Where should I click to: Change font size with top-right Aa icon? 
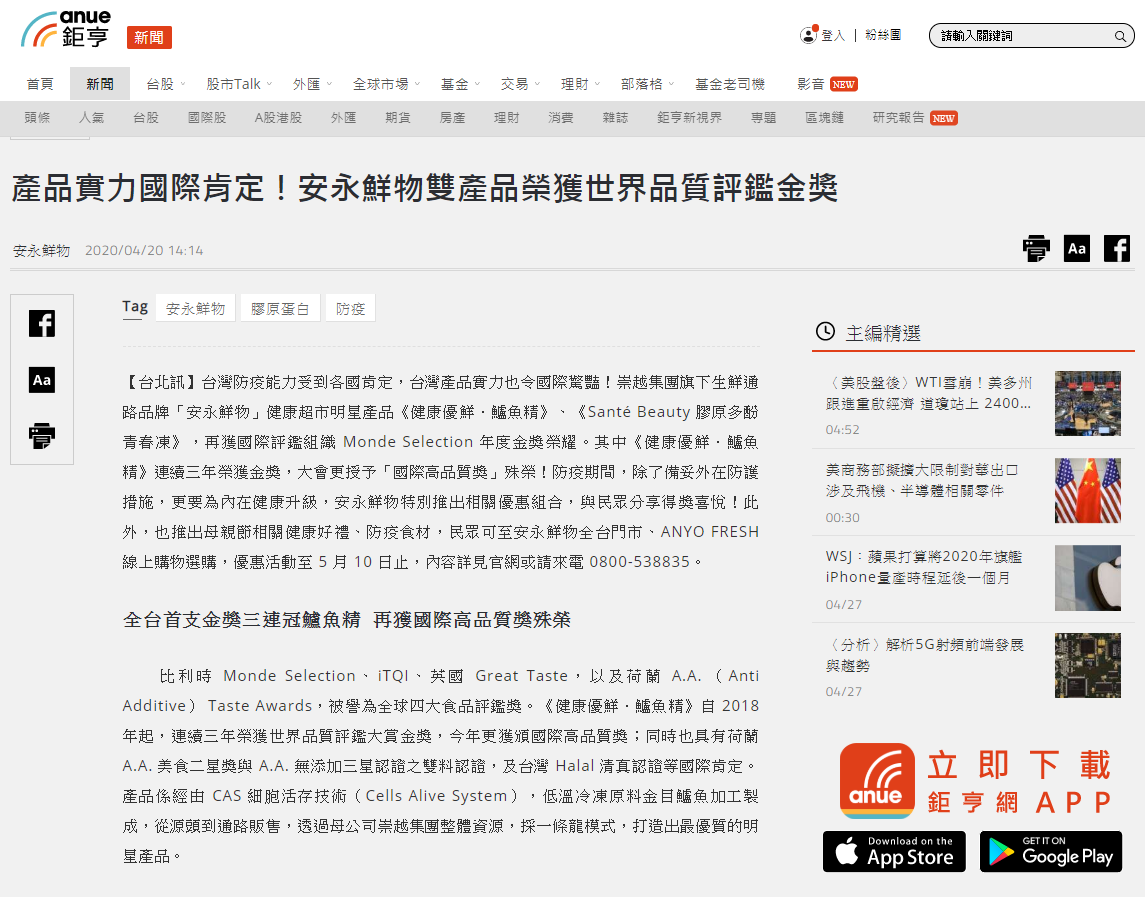coord(1076,248)
